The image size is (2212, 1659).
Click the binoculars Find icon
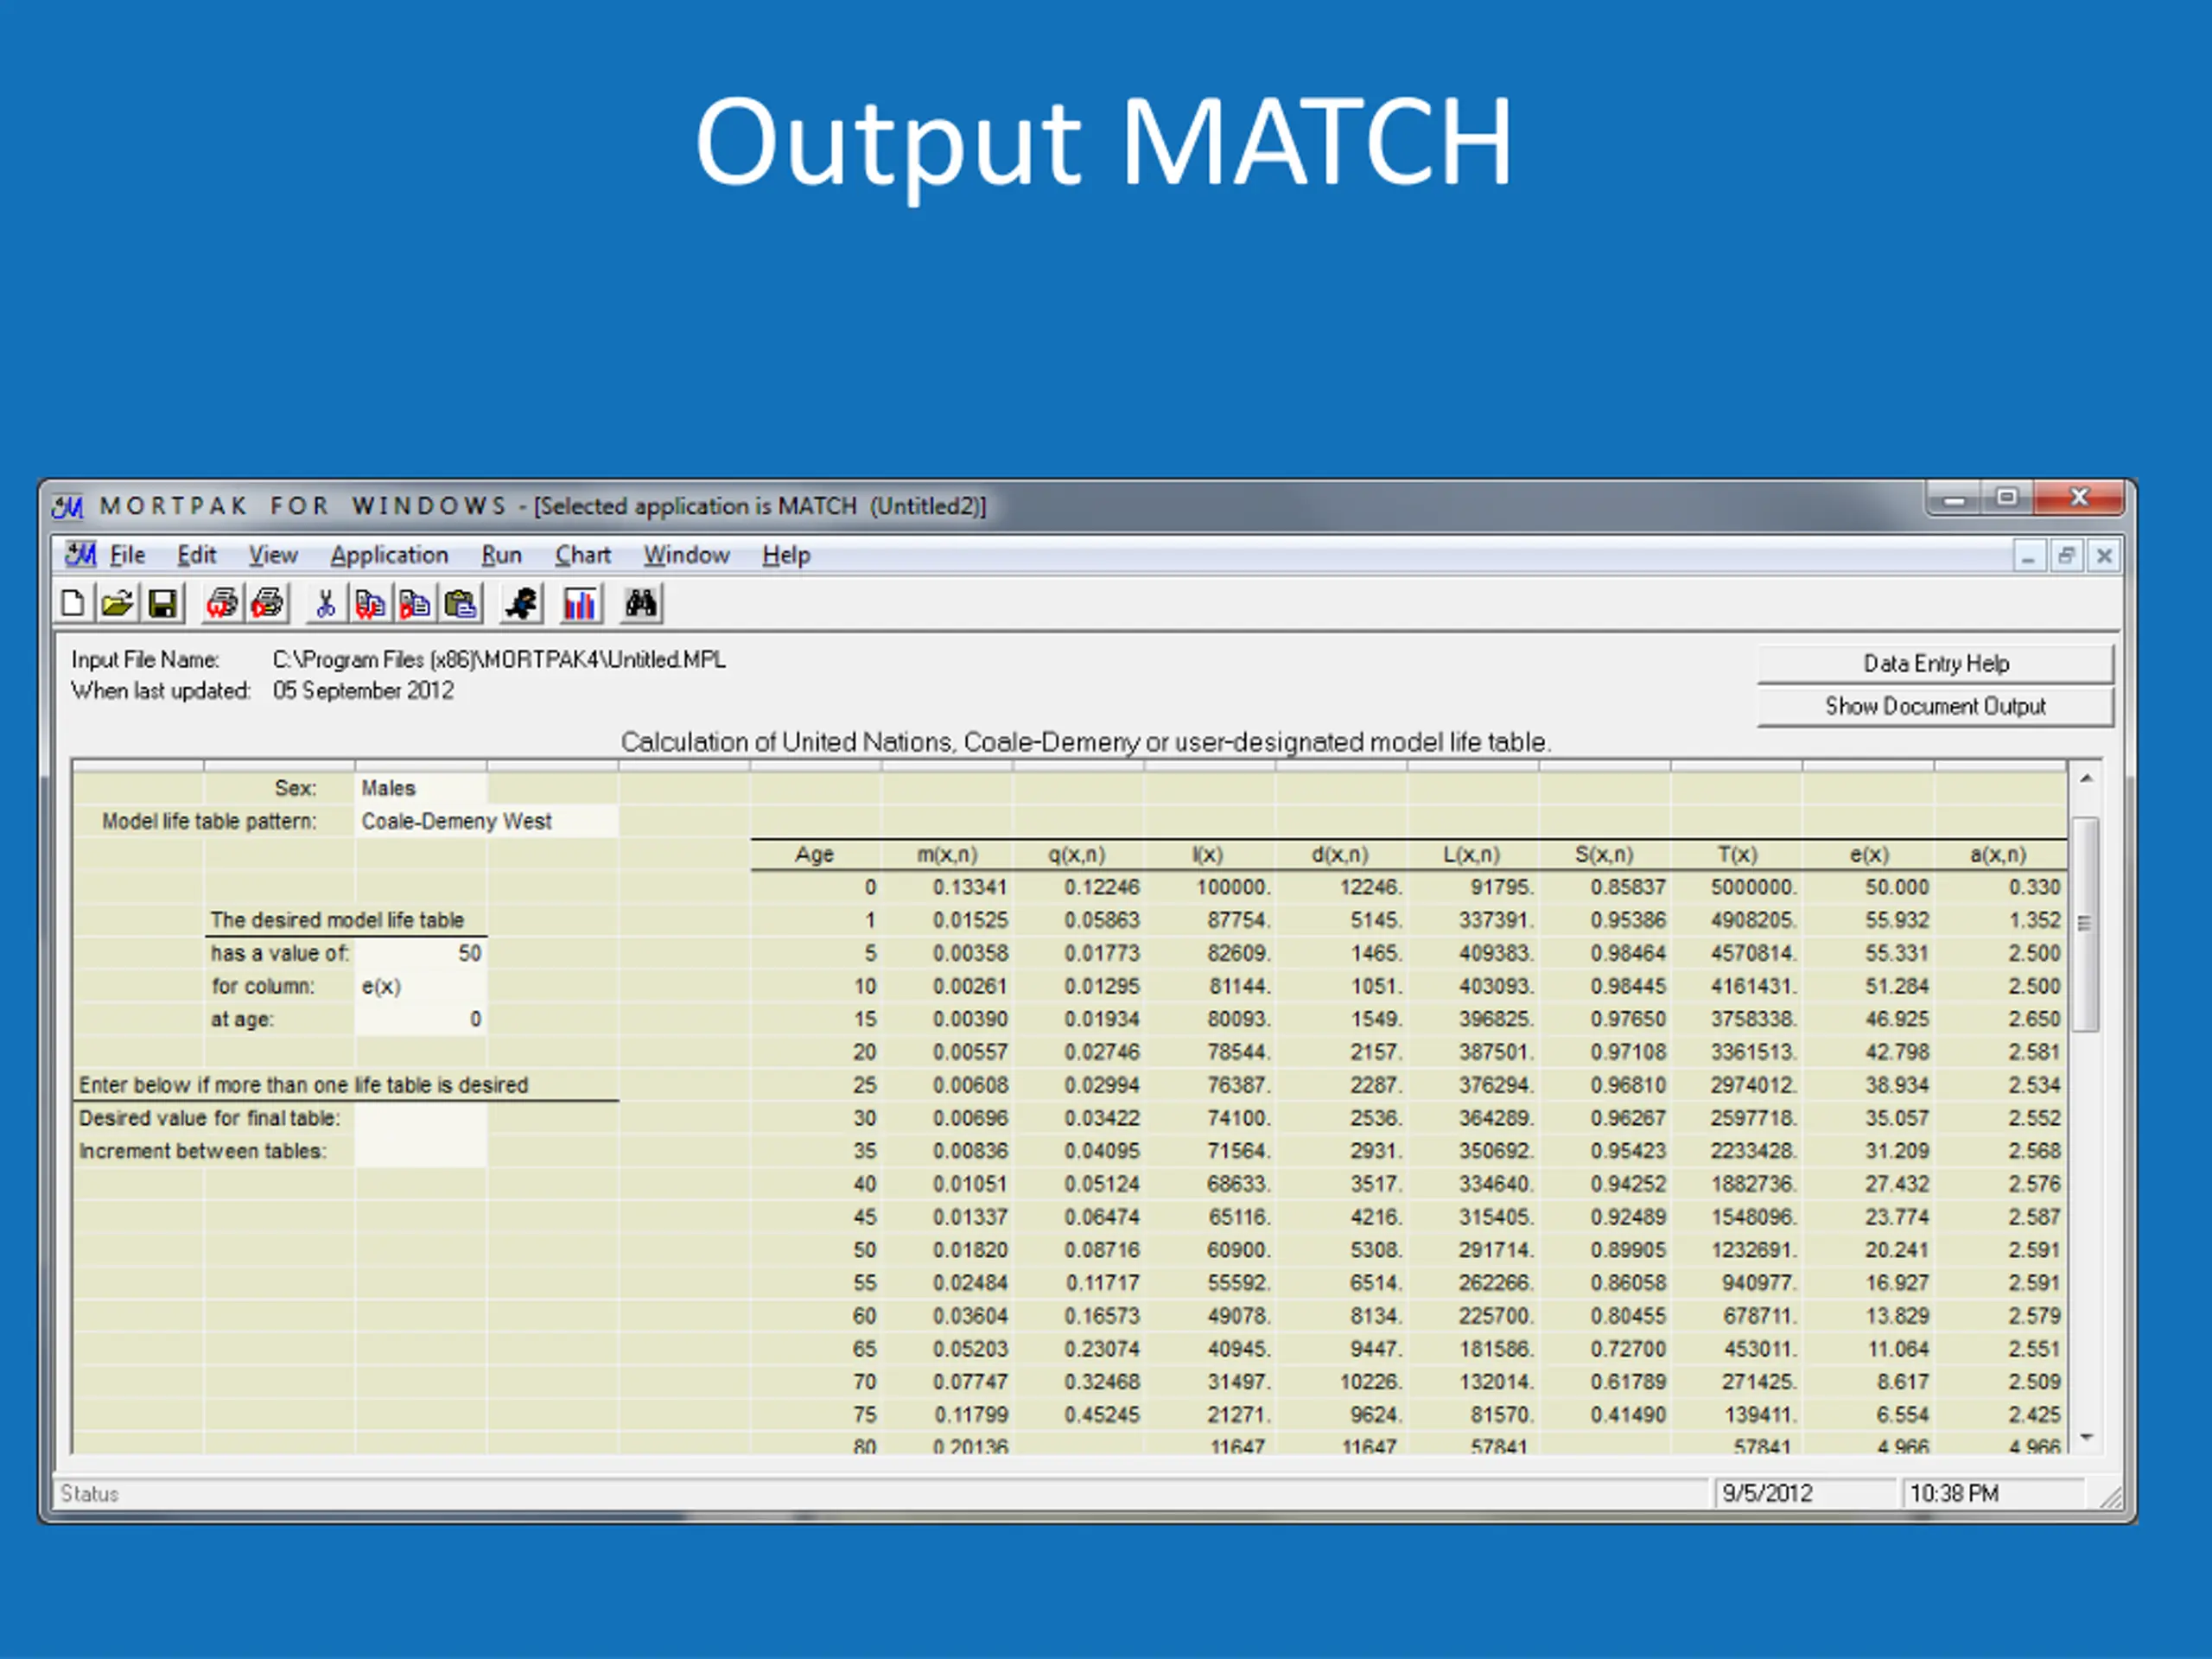pos(641,604)
